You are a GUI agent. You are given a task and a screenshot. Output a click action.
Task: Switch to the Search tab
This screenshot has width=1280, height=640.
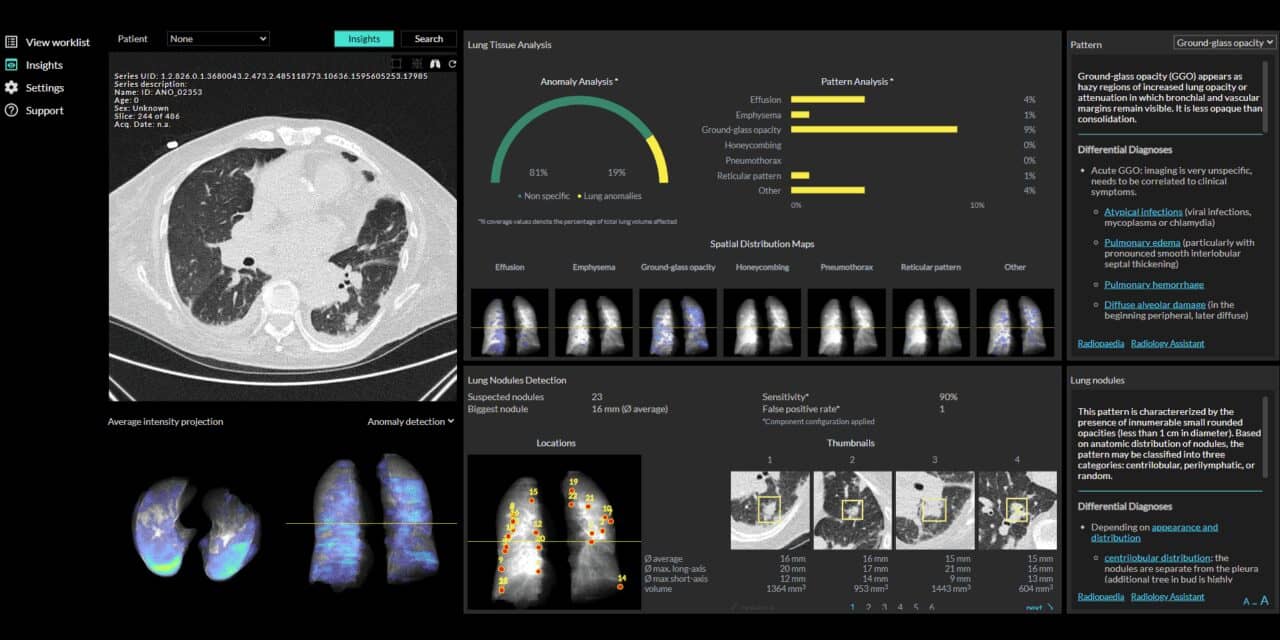pyautogui.click(x=428, y=39)
